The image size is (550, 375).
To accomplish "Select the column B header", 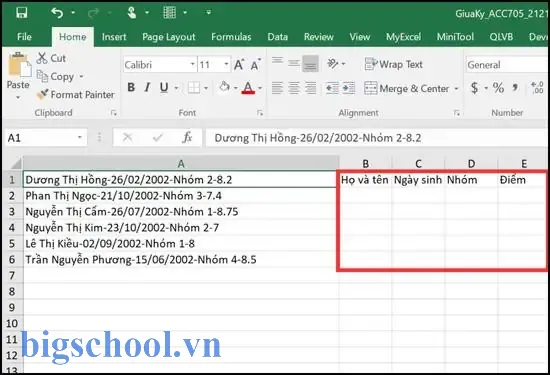I will pos(365,163).
